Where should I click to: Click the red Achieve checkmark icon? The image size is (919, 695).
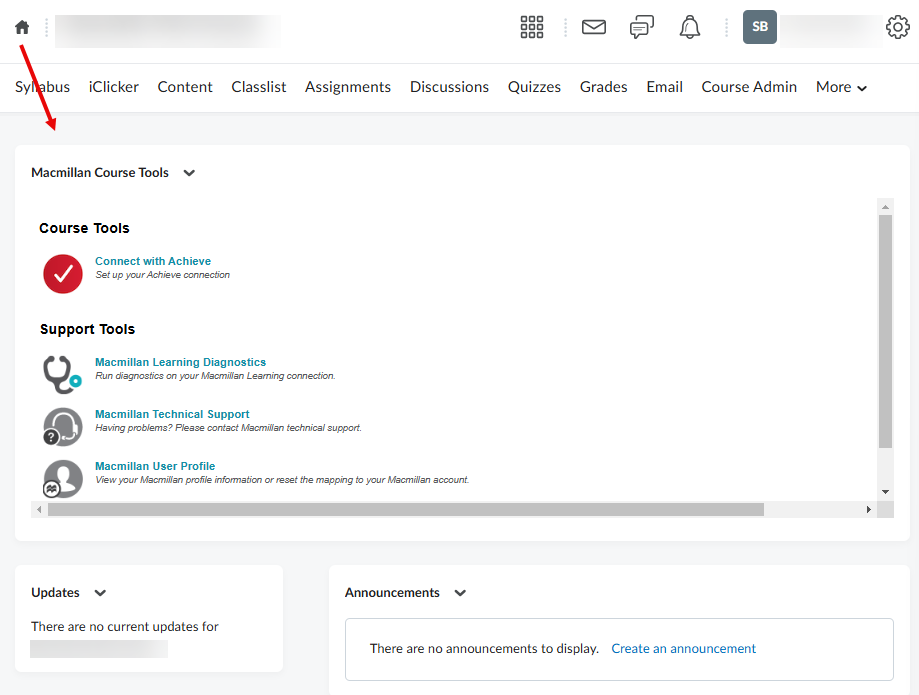pyautogui.click(x=62, y=273)
